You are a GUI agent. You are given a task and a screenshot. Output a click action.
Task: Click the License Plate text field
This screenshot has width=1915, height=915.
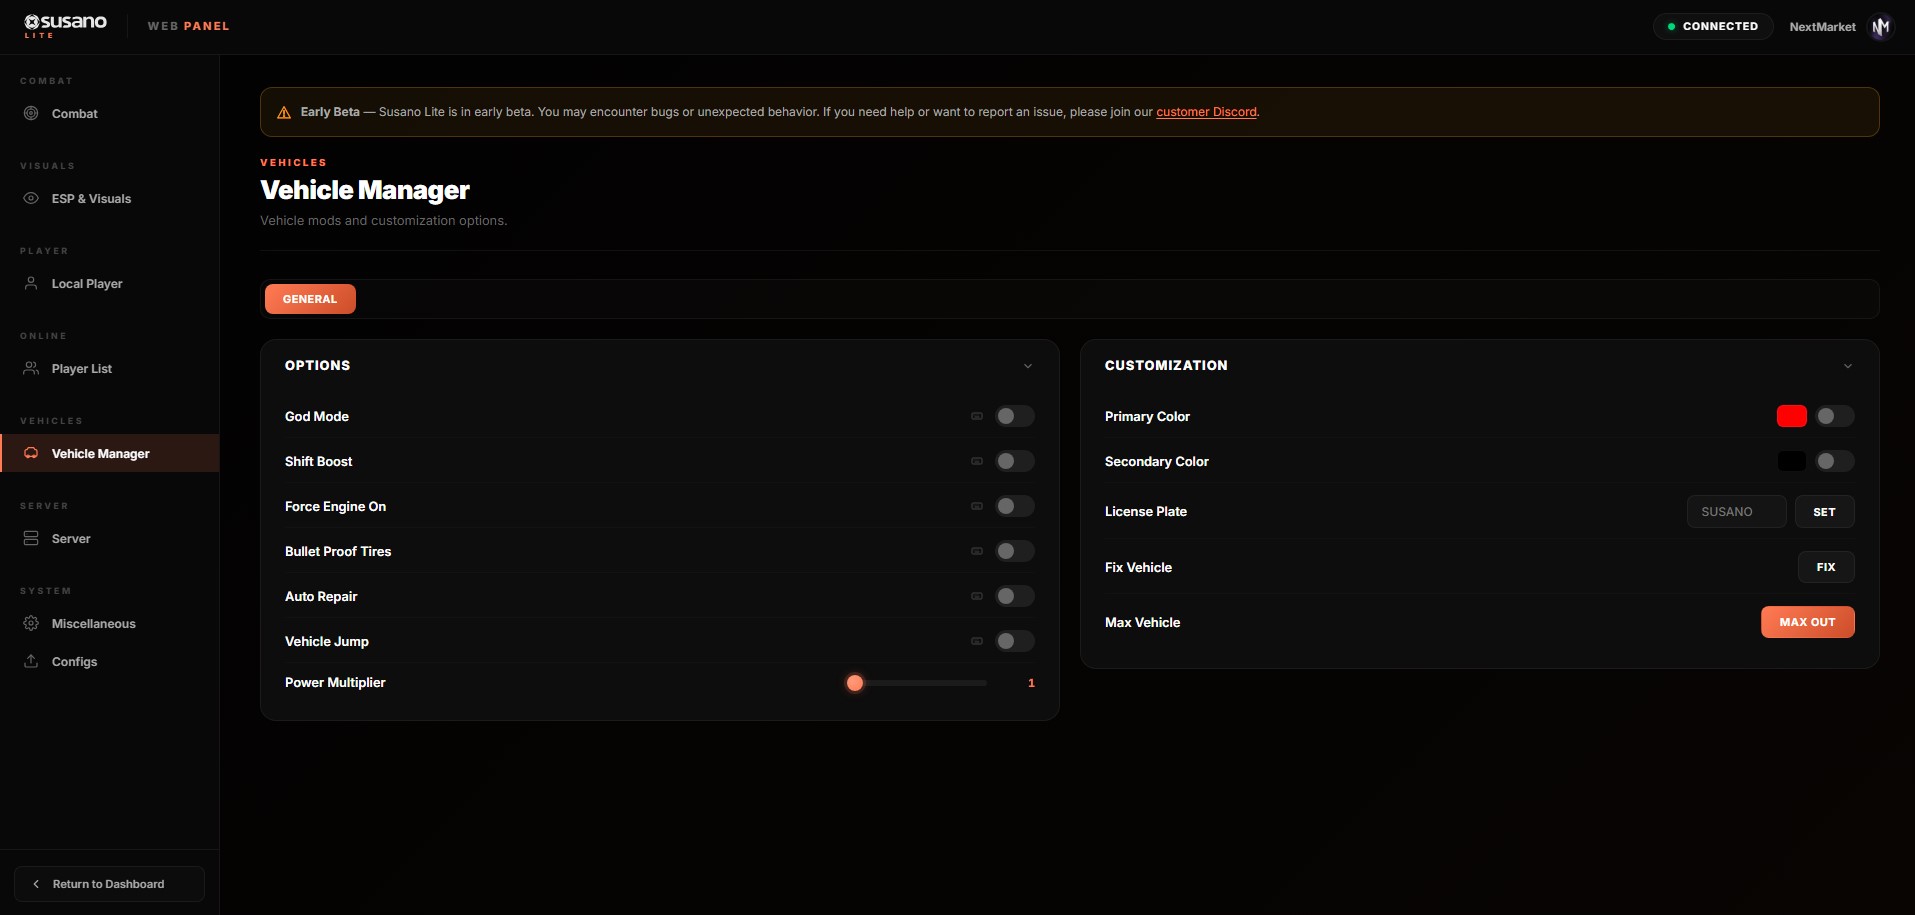tap(1736, 511)
